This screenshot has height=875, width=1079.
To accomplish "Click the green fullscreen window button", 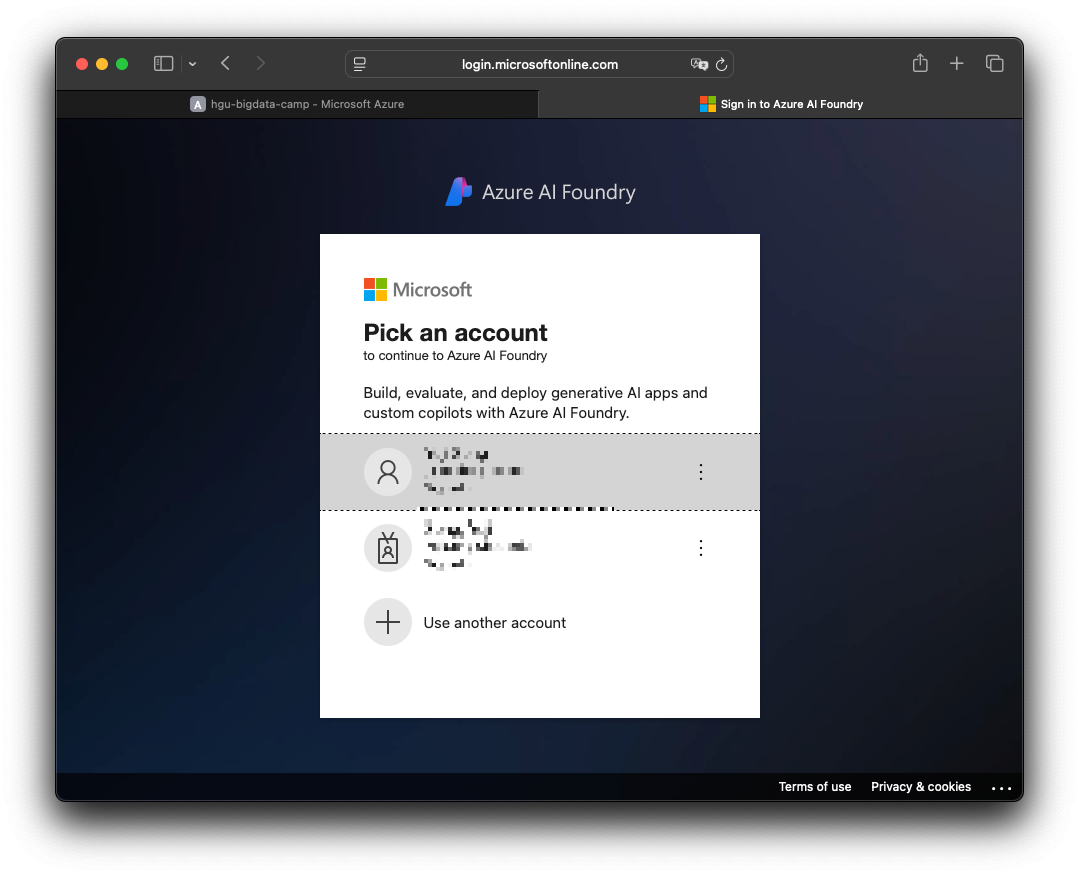I will 122,64.
